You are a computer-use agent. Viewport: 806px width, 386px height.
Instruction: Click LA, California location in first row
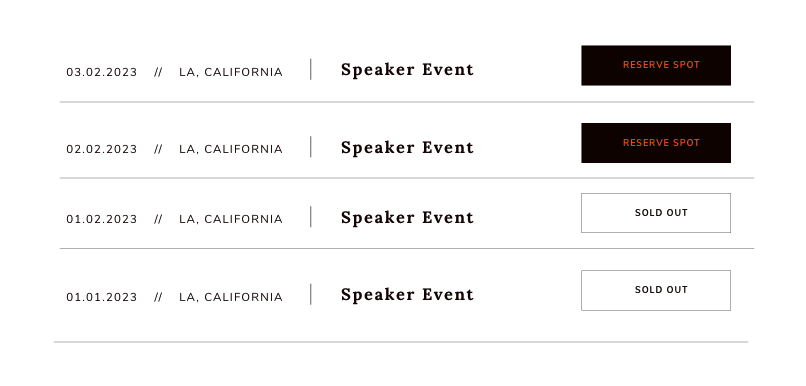click(x=231, y=72)
